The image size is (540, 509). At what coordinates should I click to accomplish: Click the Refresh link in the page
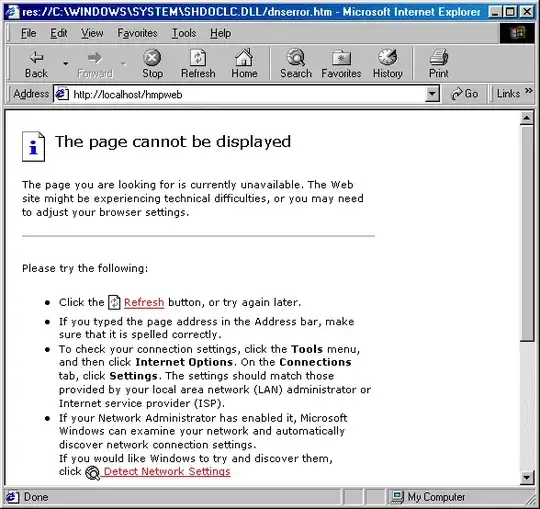(144, 302)
